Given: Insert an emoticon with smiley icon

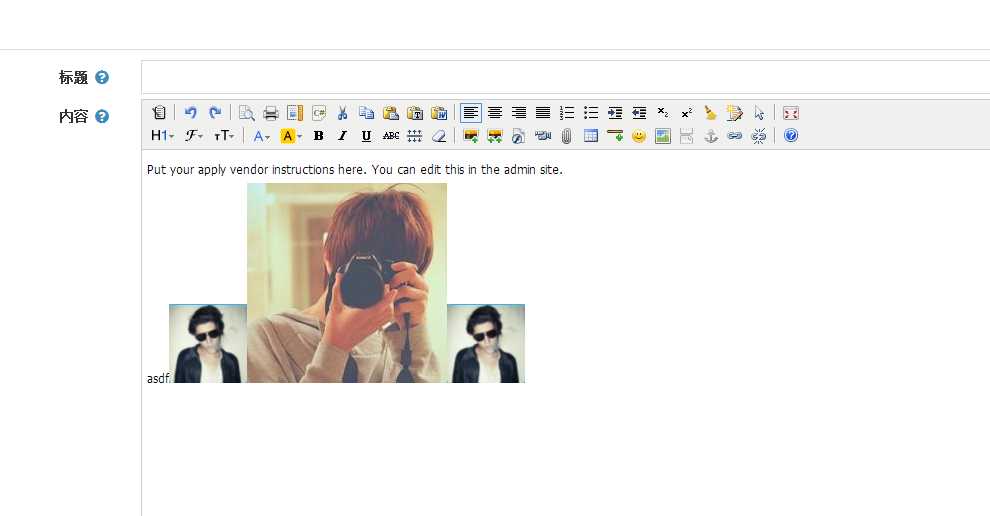Looking at the screenshot, I should pos(638,136).
